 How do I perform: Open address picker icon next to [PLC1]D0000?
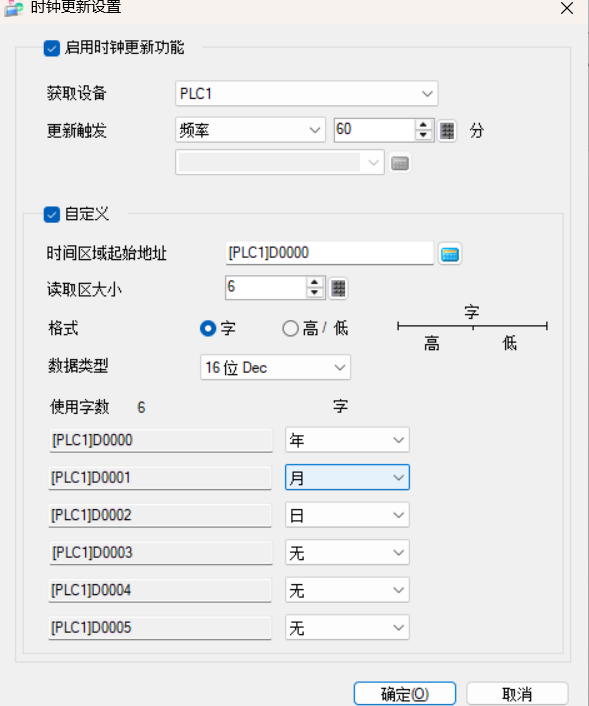[450, 254]
